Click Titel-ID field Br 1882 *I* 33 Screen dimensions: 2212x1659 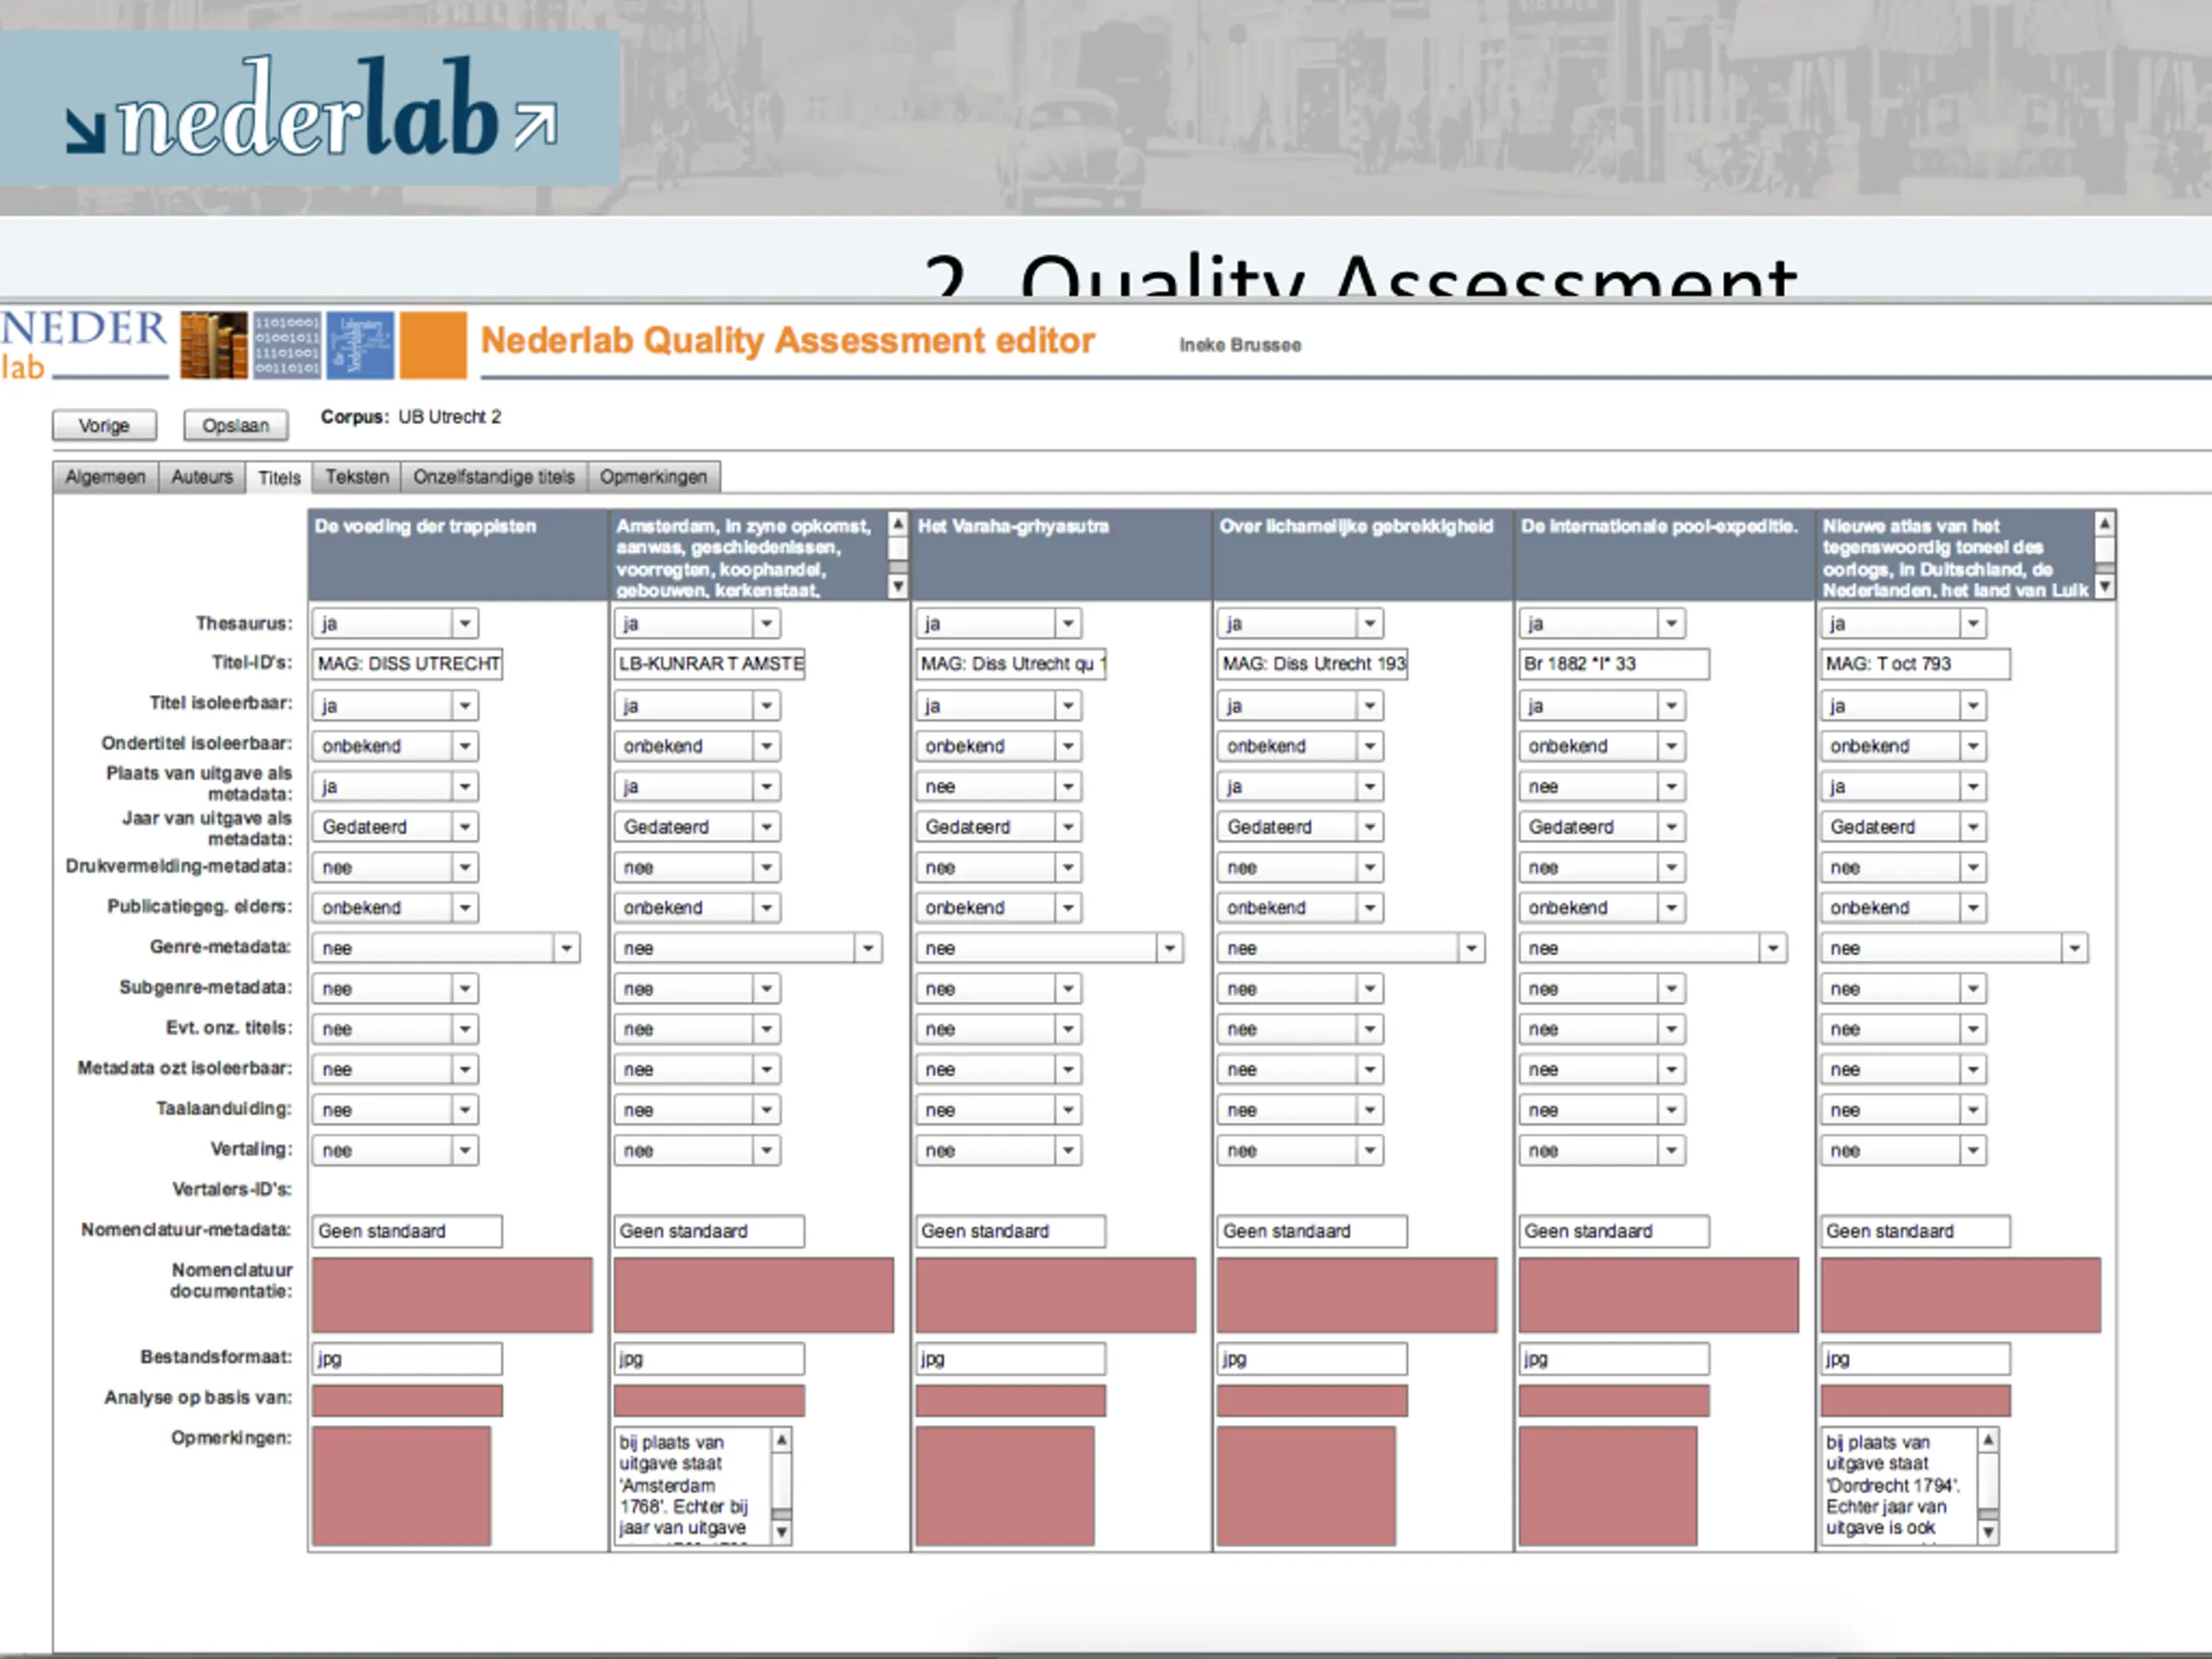click(x=1614, y=664)
